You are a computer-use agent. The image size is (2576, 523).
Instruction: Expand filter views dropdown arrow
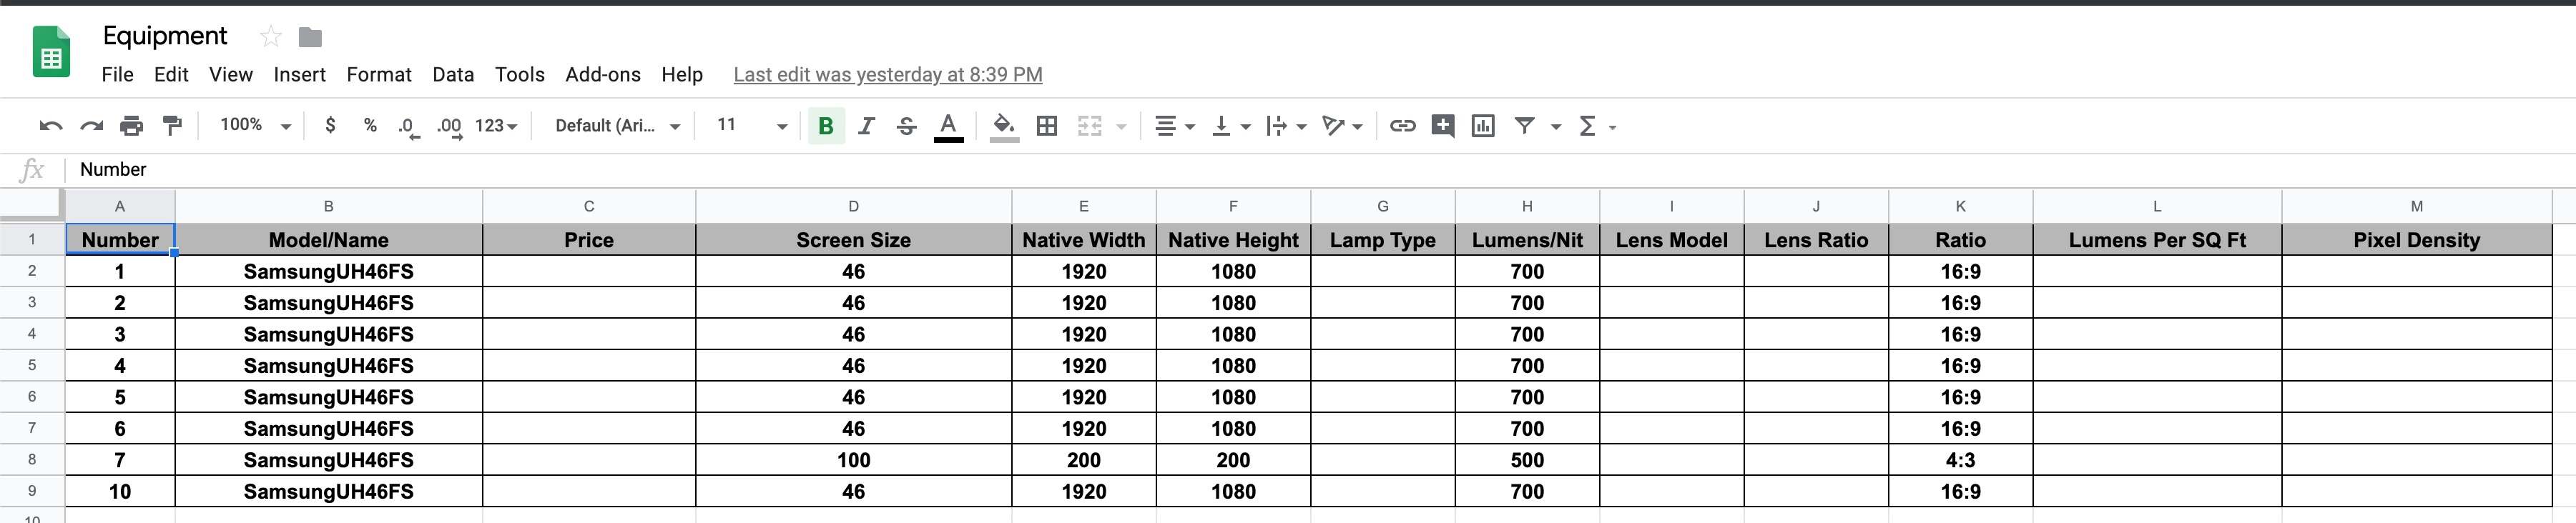[1556, 127]
